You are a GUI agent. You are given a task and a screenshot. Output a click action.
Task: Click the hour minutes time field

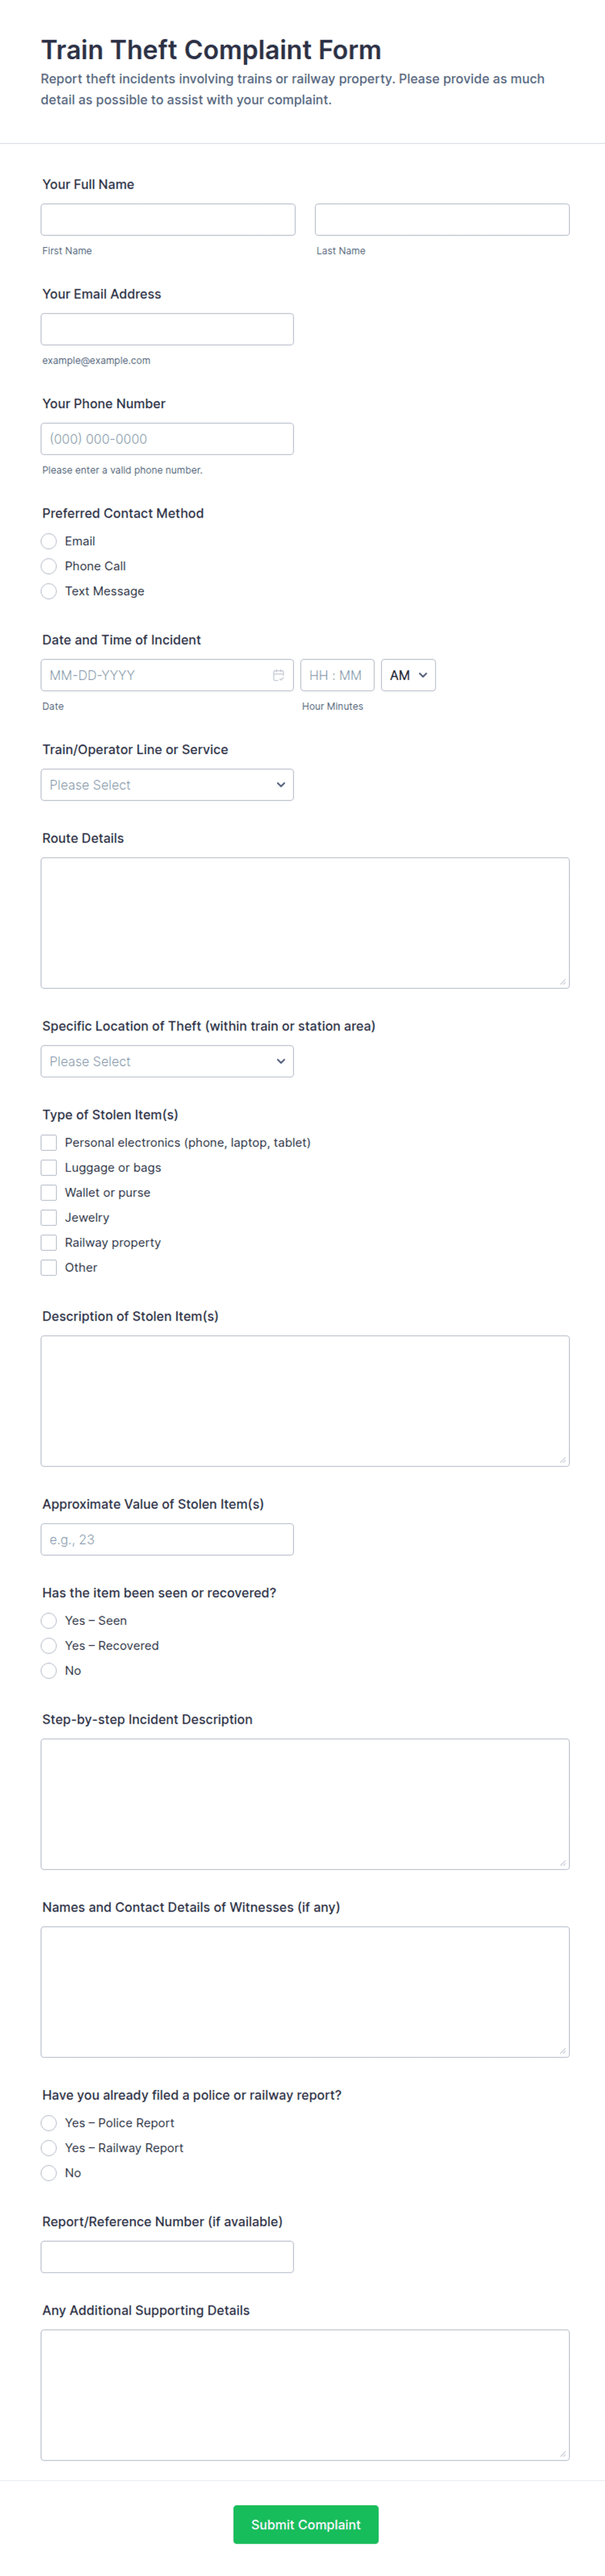(337, 675)
